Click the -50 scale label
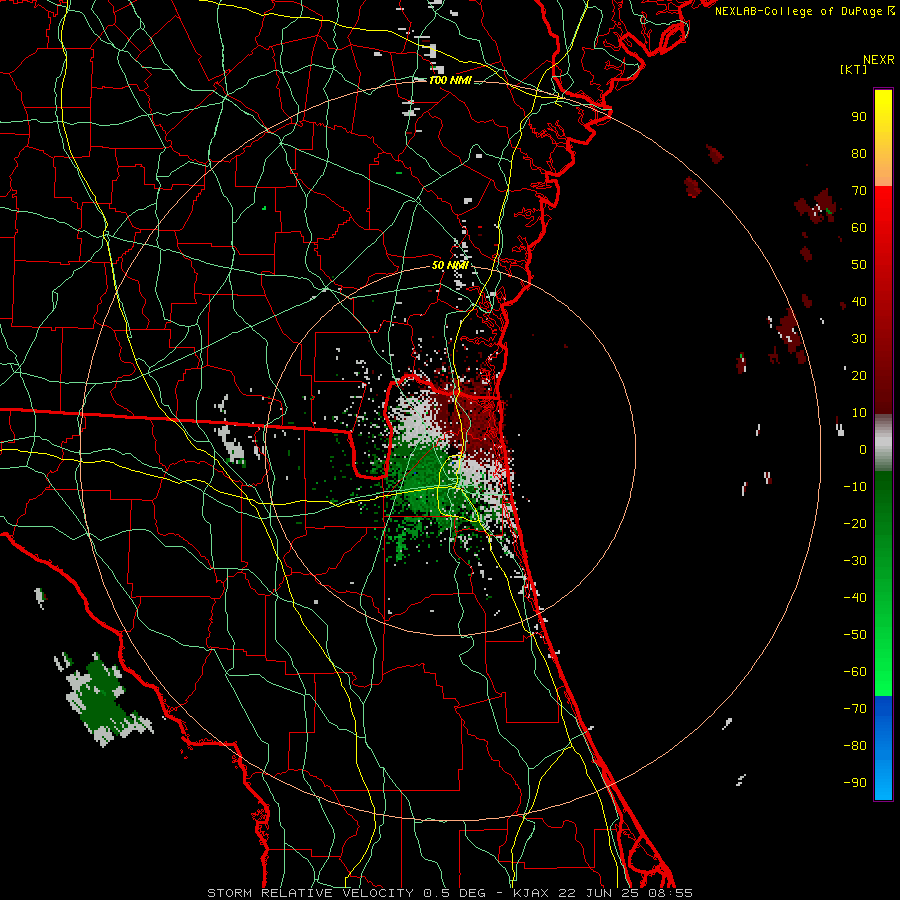The height and width of the screenshot is (900, 900). tap(855, 635)
